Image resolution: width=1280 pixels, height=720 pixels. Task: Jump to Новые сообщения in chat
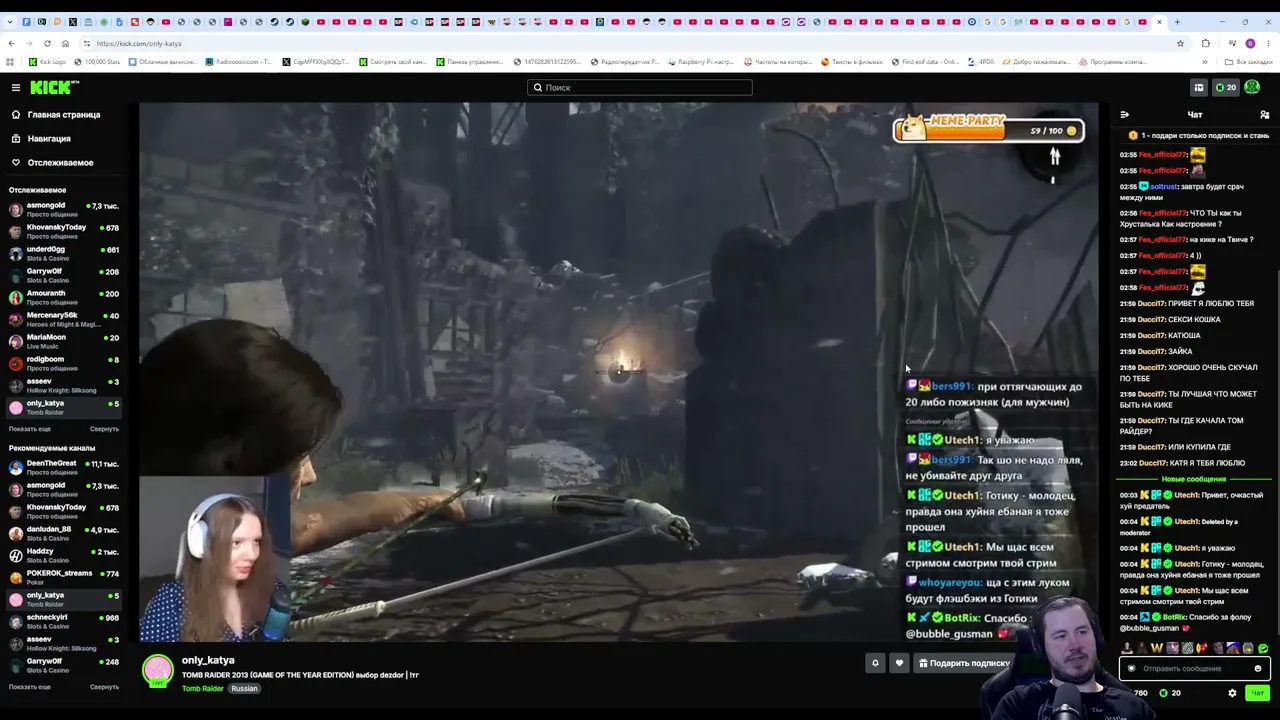(x=1194, y=479)
